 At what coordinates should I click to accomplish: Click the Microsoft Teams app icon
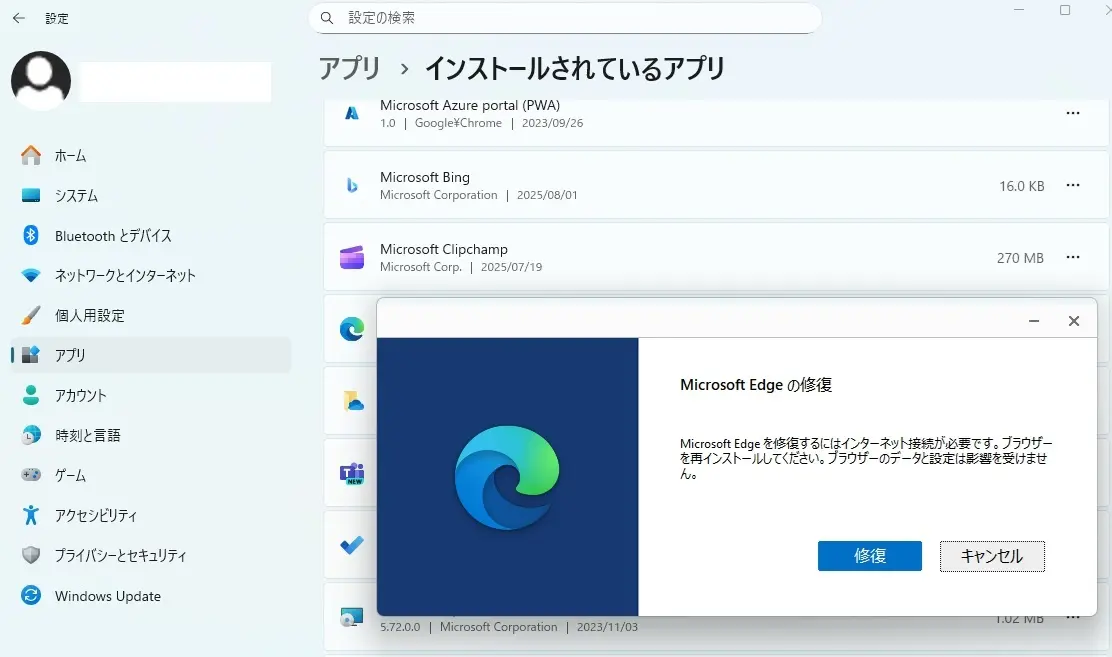point(352,473)
